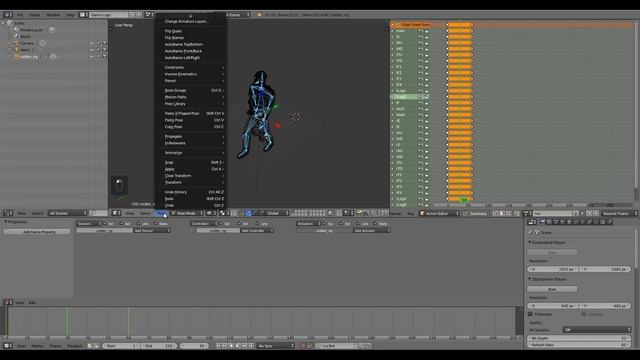
Task: Open the Pose Library submenu
Action: pos(190,104)
